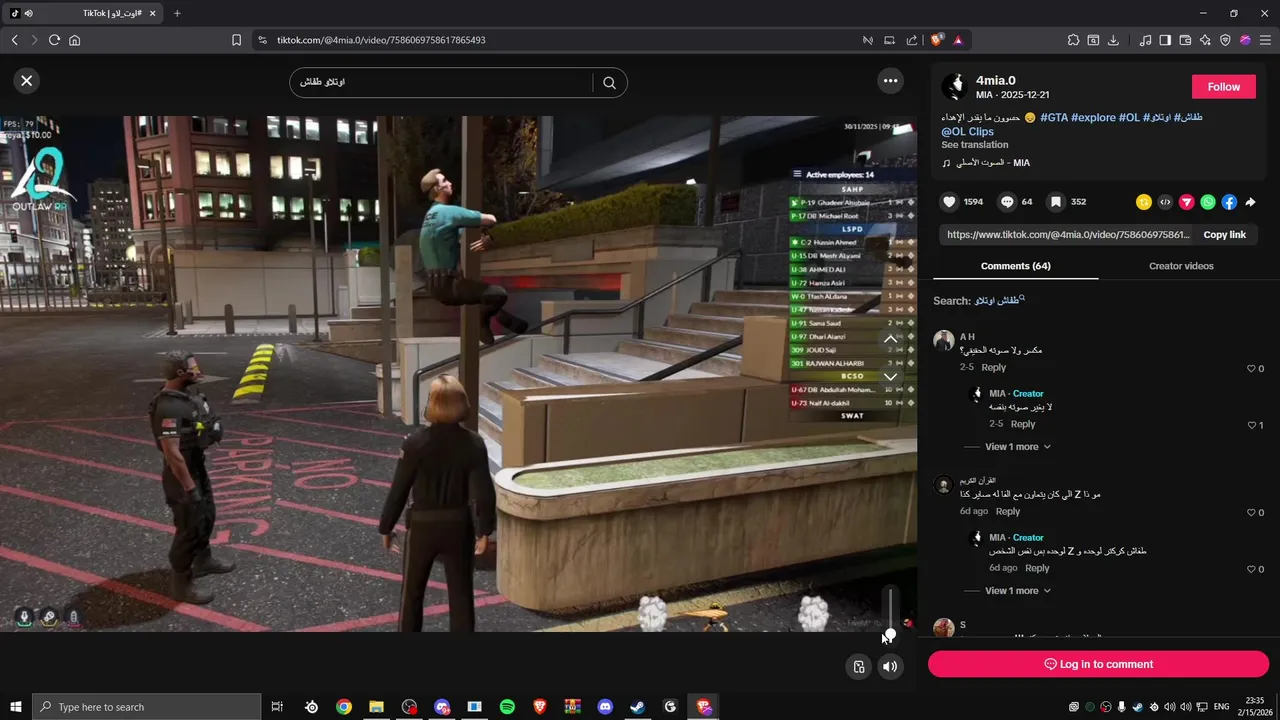Copy the video link
Screen dimensions: 1280x720
(x=1224, y=235)
